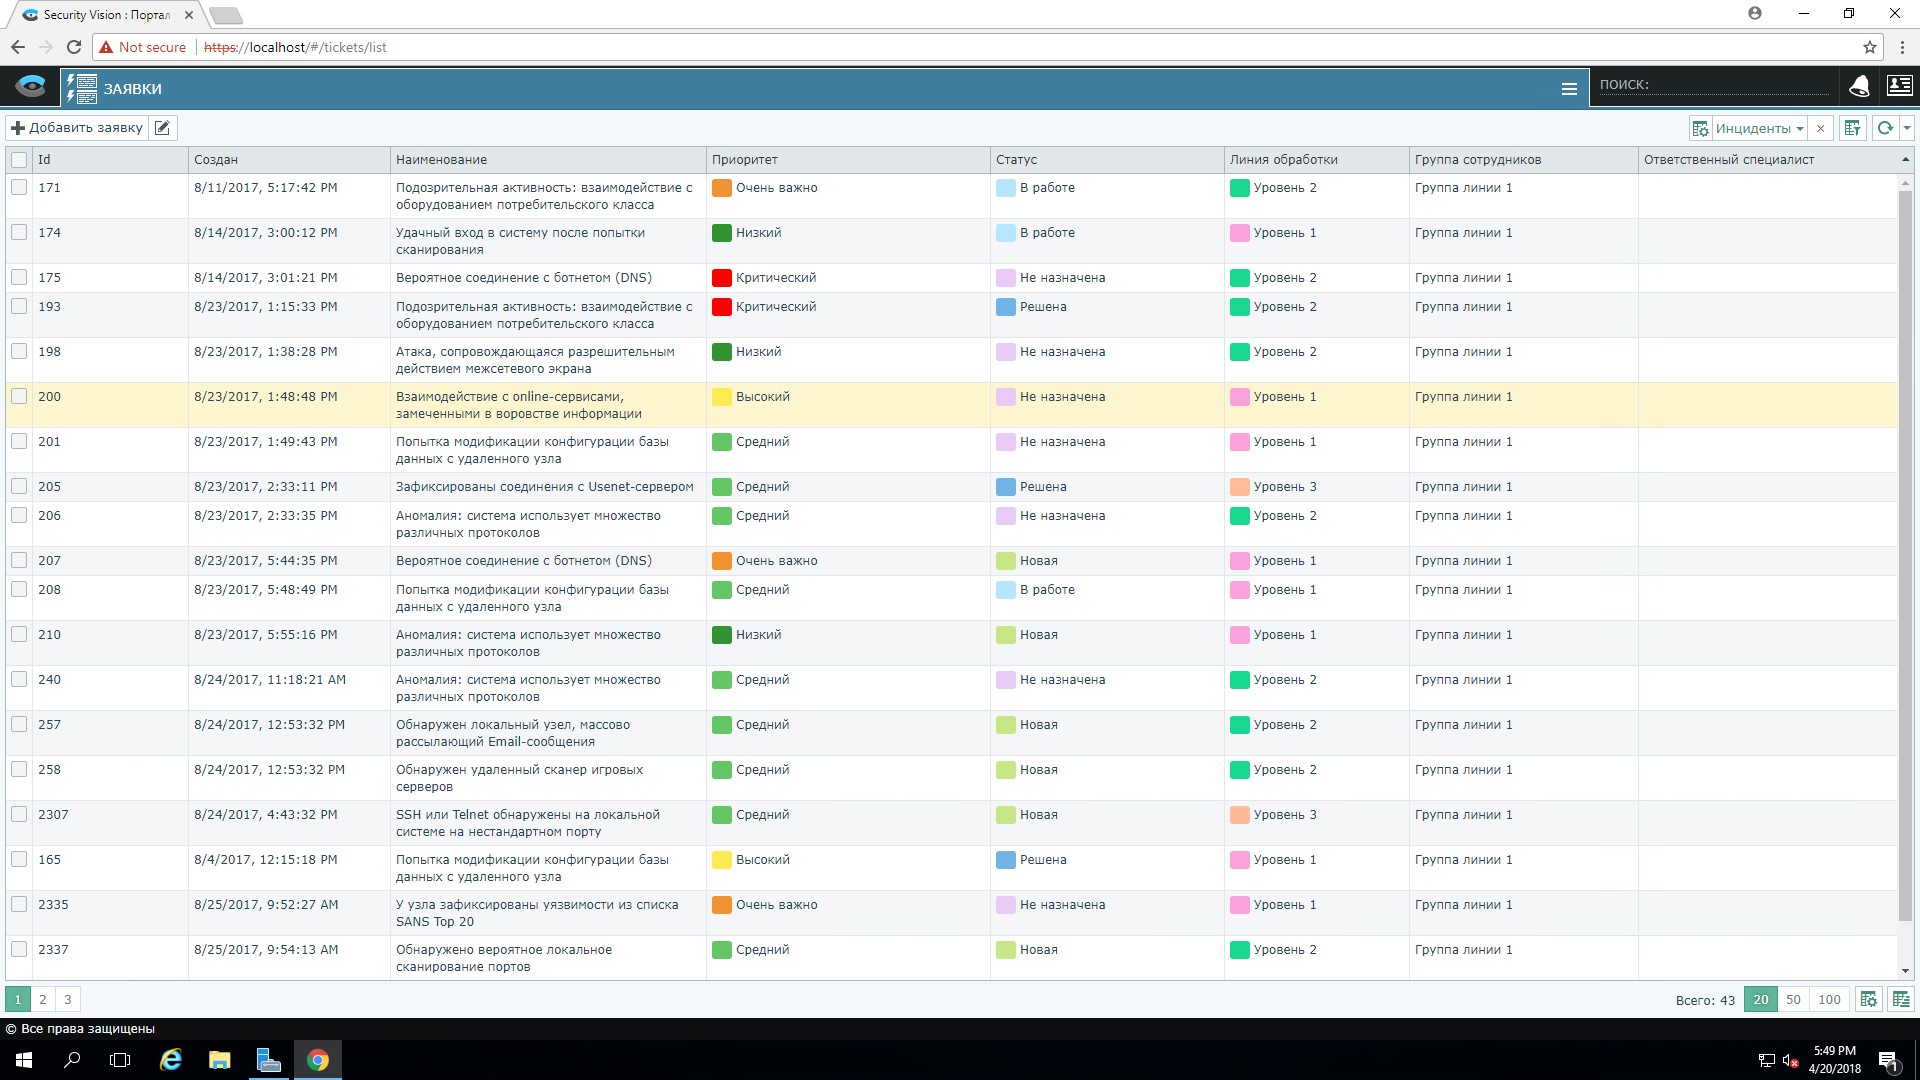Open the user profile card icon

point(1899,87)
